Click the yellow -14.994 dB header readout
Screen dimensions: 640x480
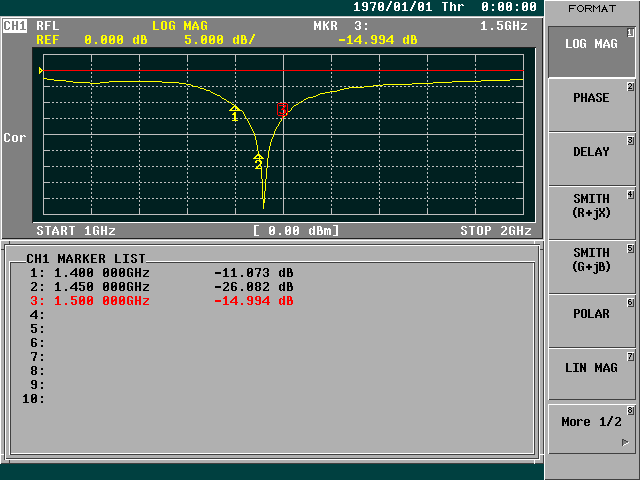click(378, 40)
